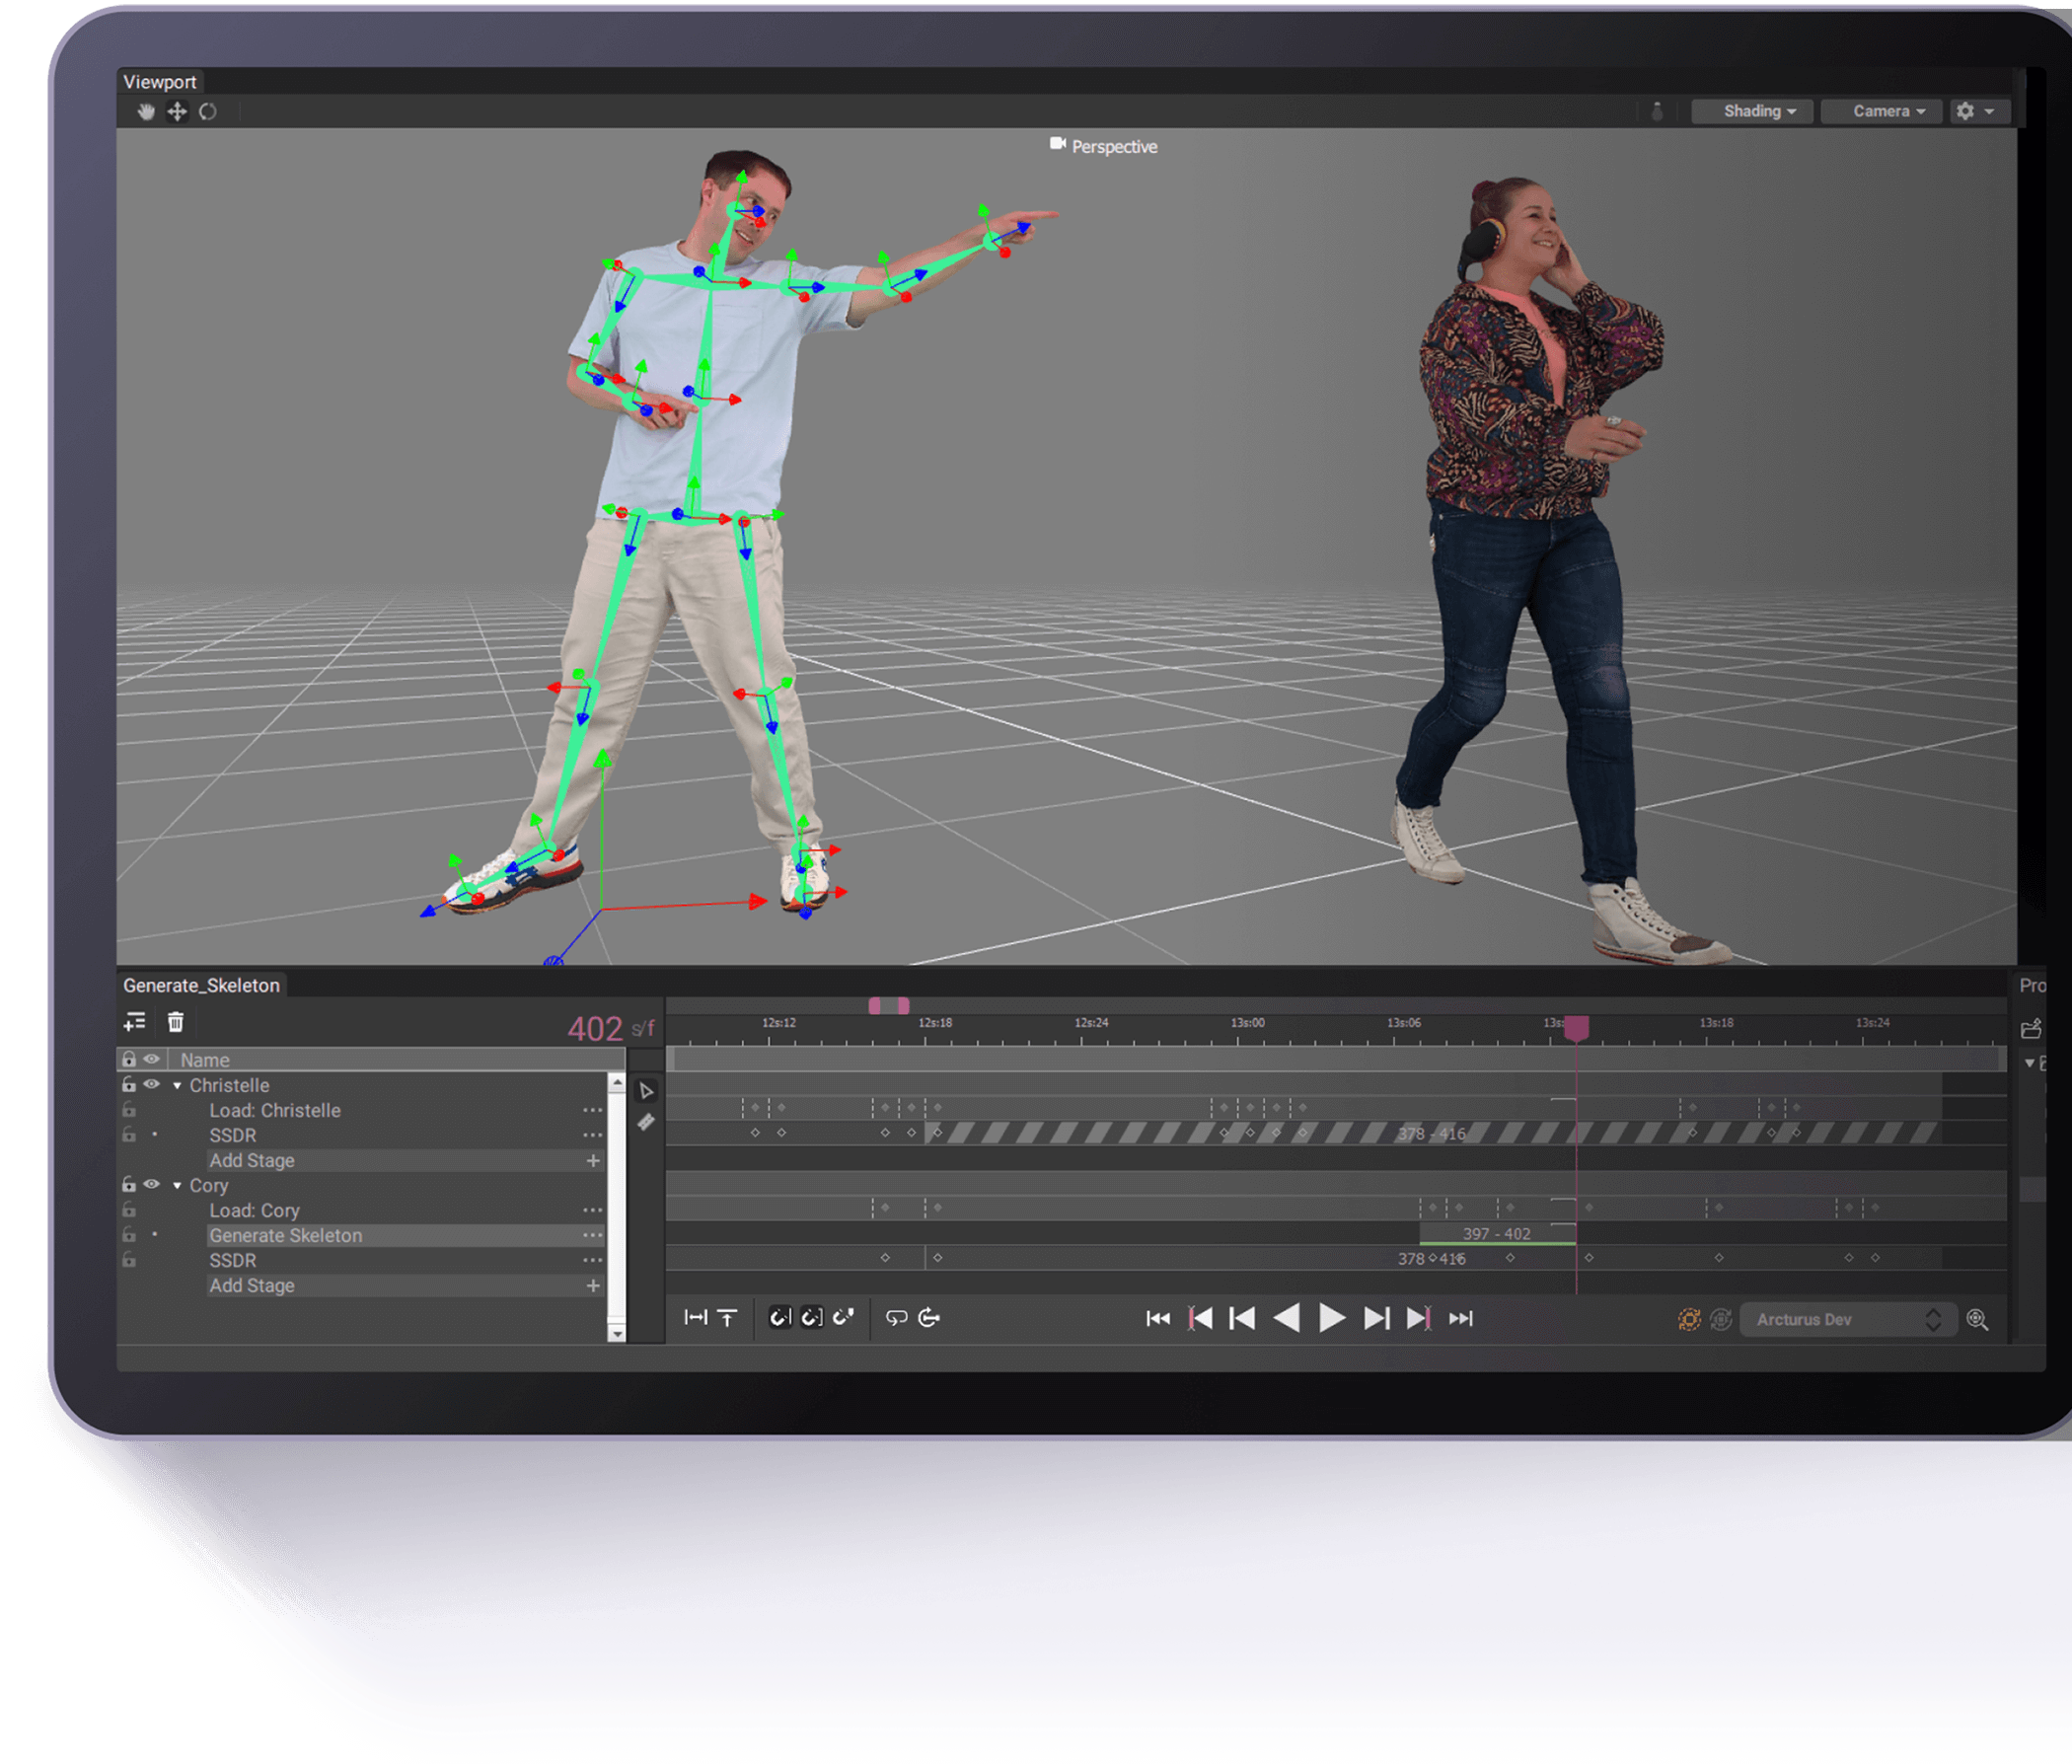Open options menu for Generate Skeleton
Screen dimensions: 2072x1764
pos(593,1236)
